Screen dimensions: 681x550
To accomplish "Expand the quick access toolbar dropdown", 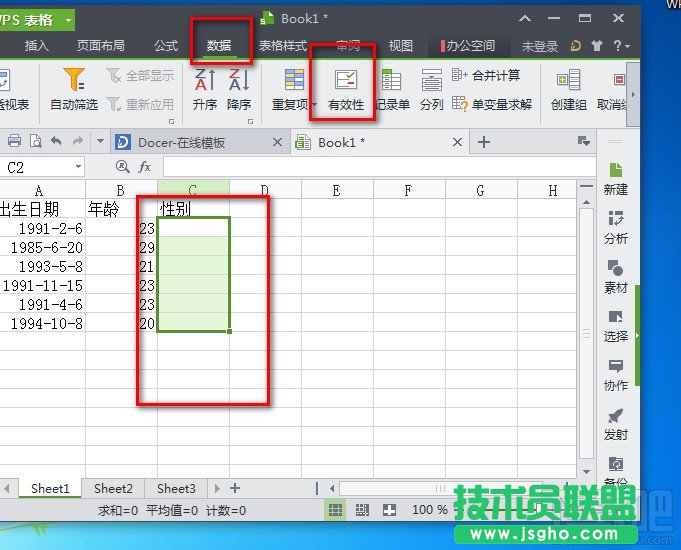I will [x=100, y=141].
